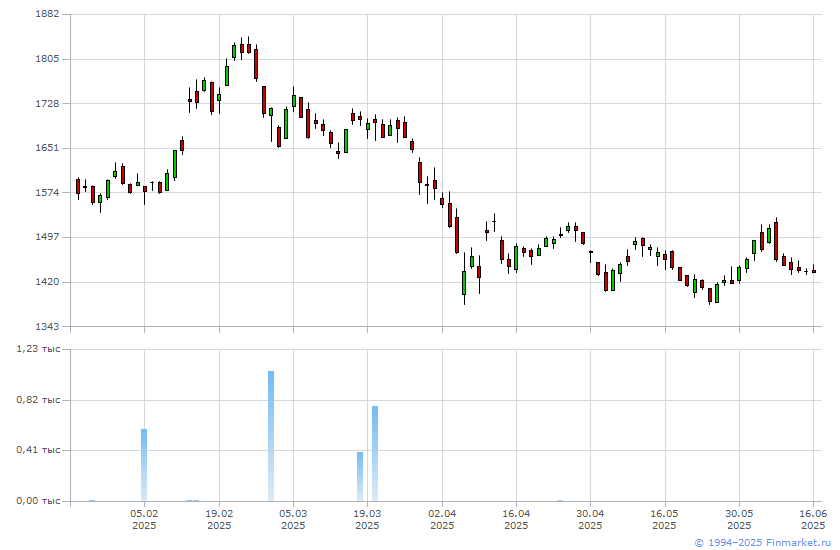Click the 0,82 тыс volume label
840x550 pixels.
pos(38,400)
